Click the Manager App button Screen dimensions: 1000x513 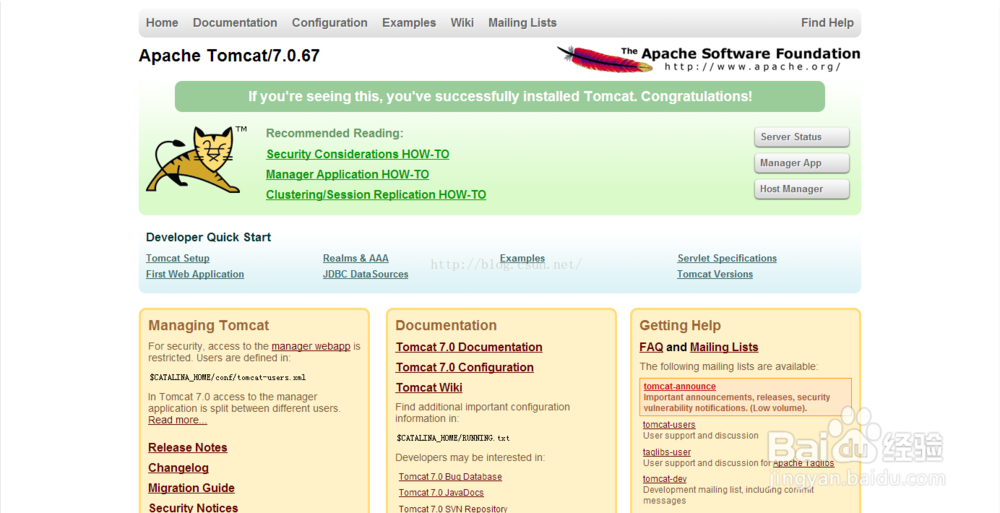tap(802, 163)
